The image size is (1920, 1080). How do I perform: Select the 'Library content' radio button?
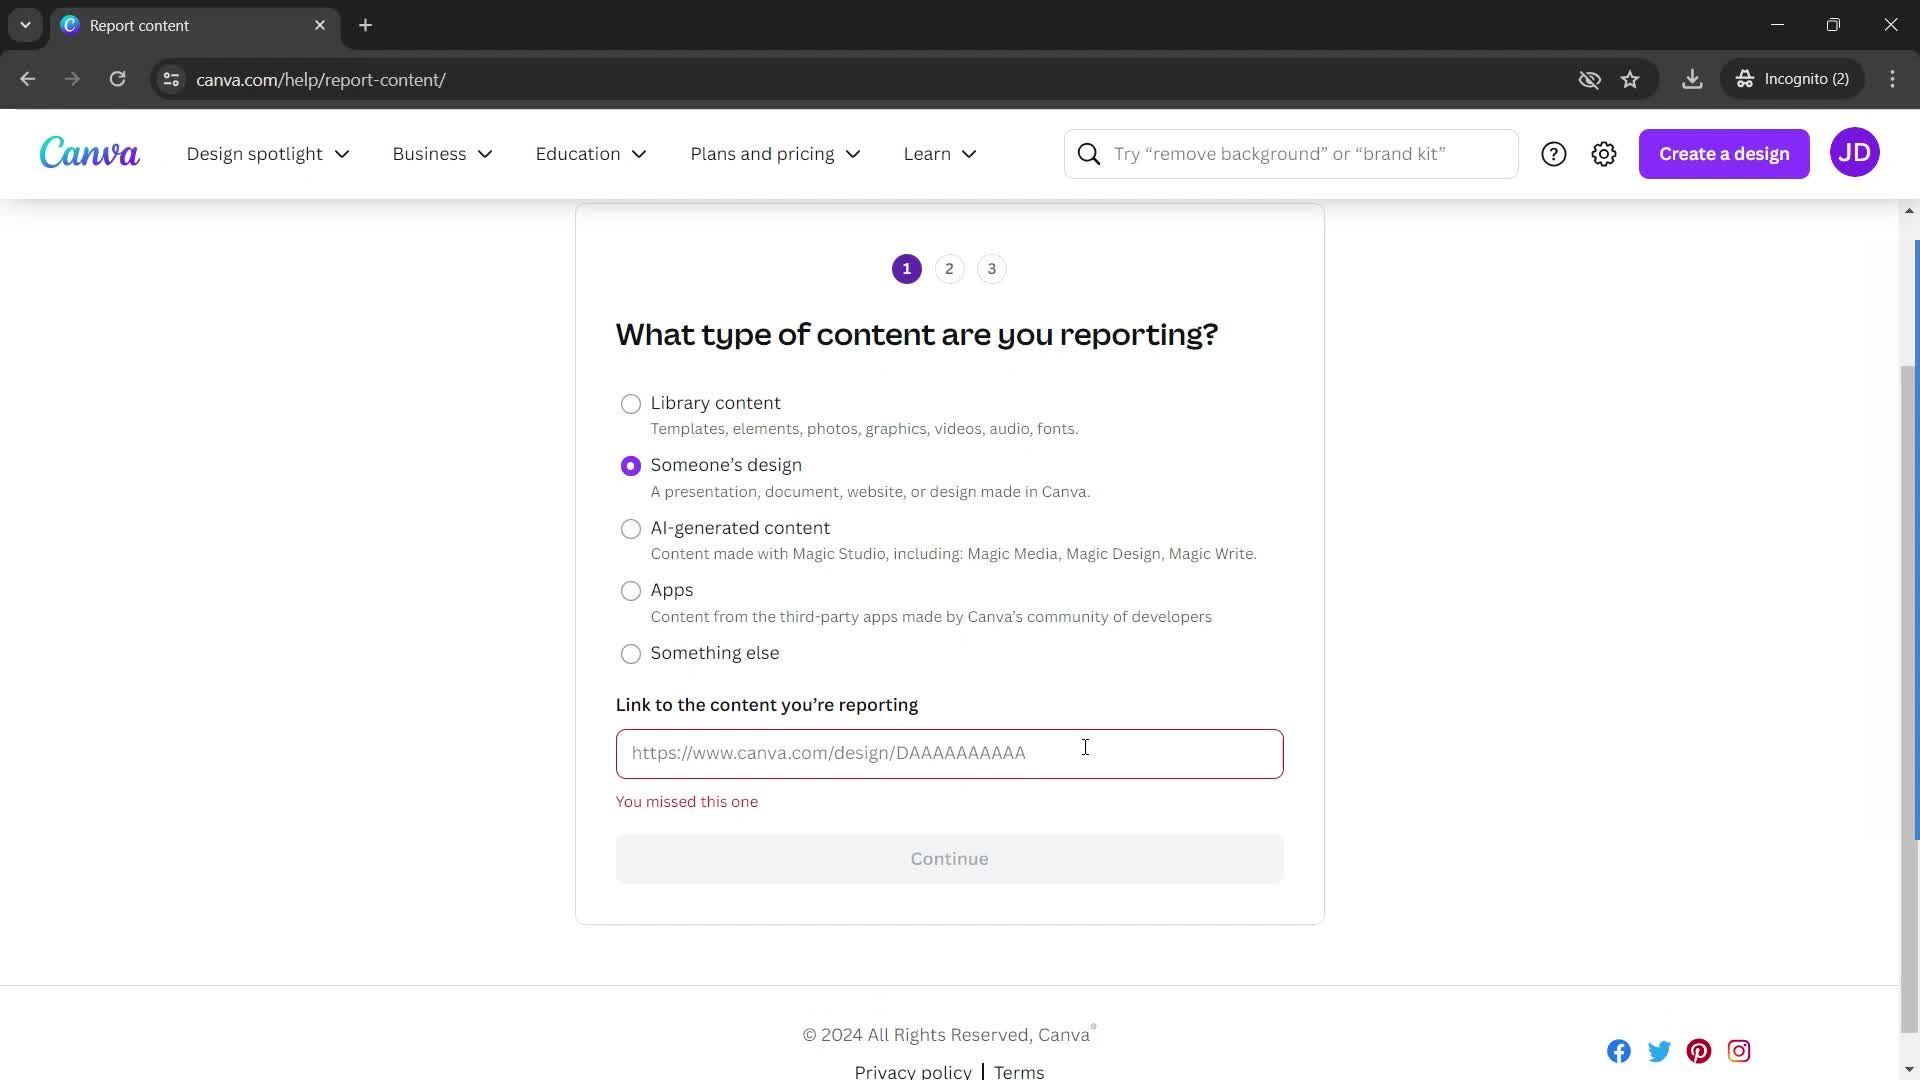point(630,404)
